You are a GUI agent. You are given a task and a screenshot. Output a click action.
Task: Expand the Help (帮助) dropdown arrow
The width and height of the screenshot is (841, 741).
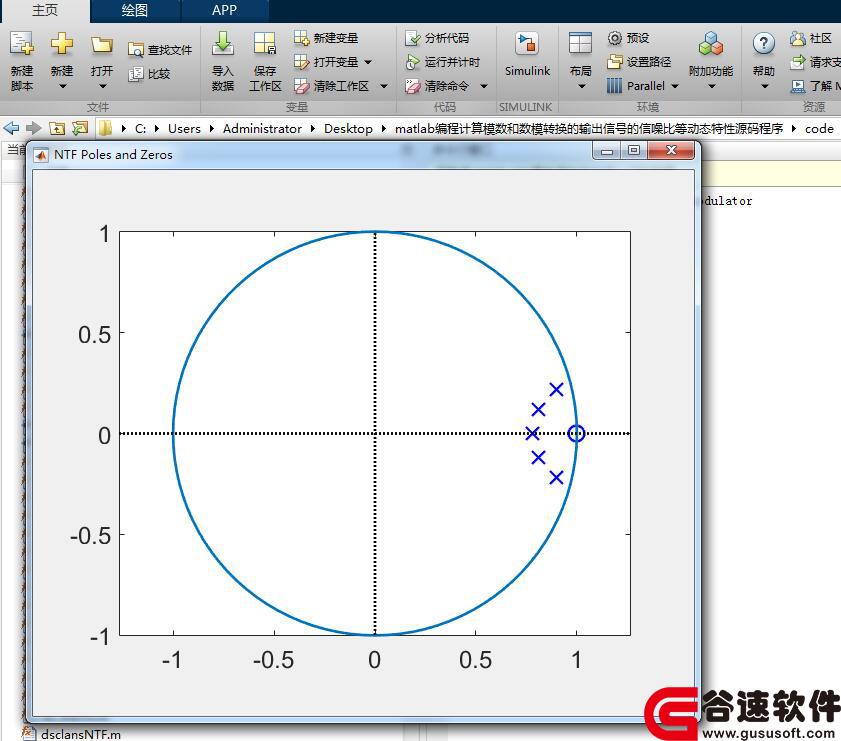coord(764,86)
